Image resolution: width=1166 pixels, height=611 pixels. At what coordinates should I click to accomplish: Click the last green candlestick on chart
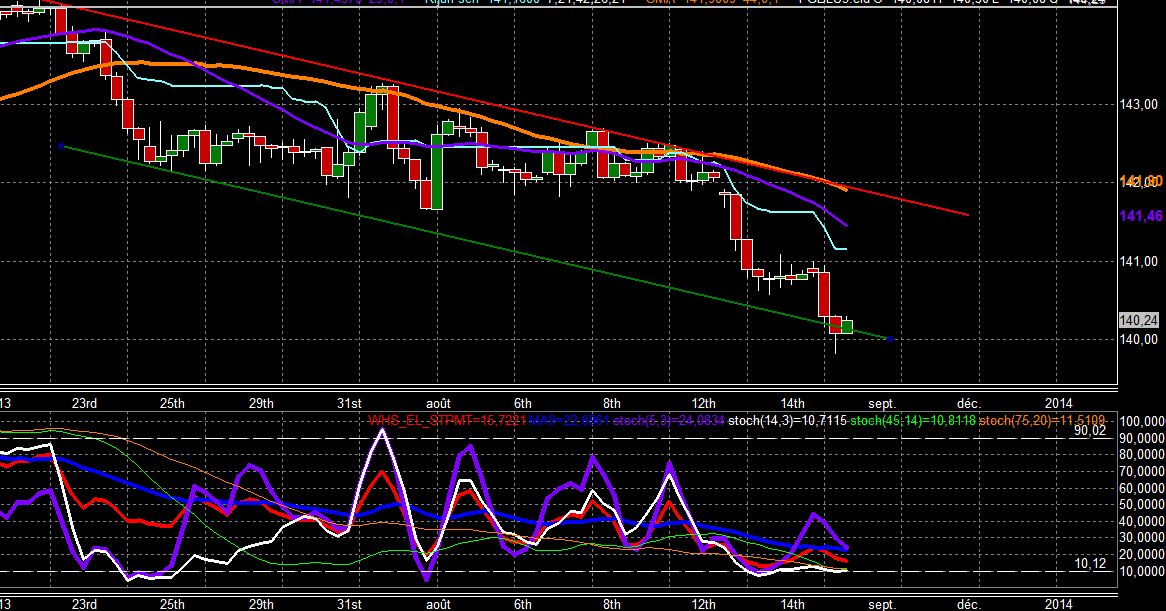click(x=846, y=326)
